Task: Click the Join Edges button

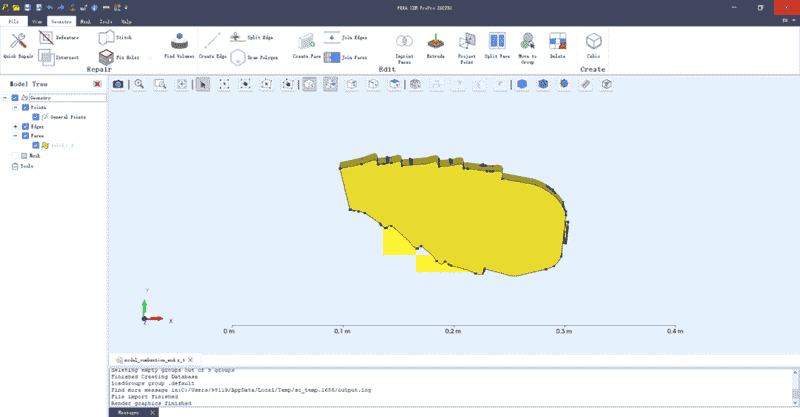Action: click(346, 38)
